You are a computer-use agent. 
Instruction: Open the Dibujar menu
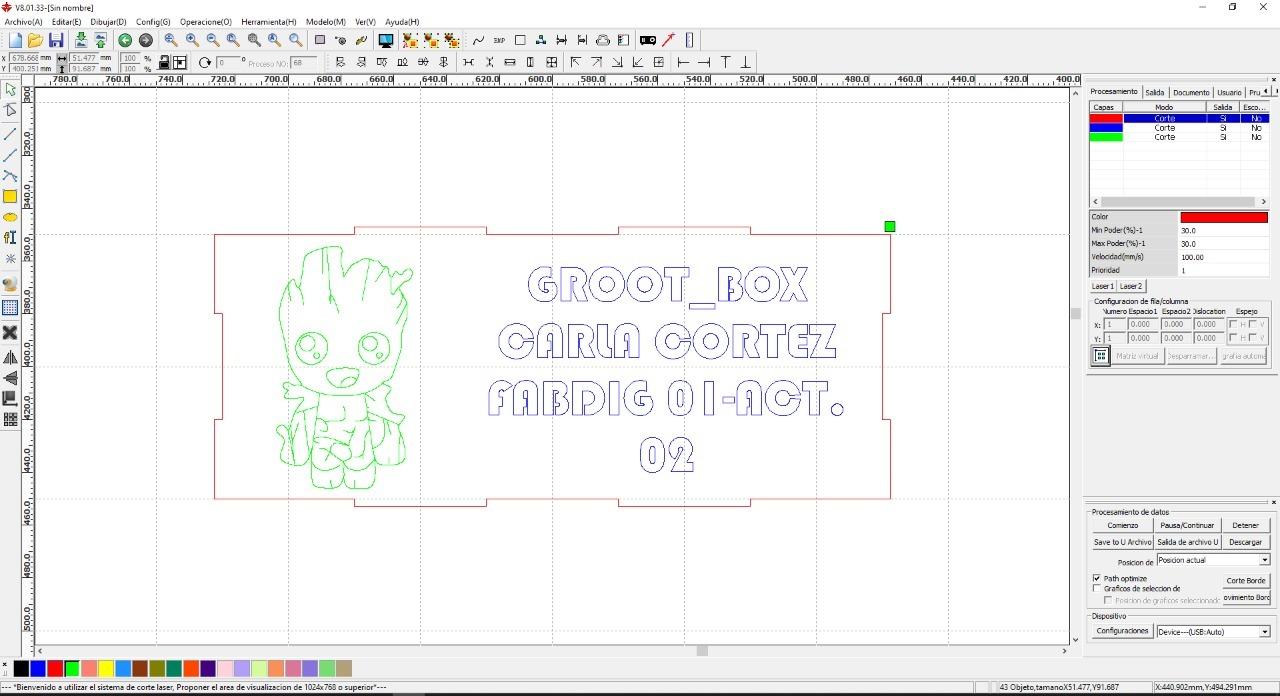click(x=108, y=21)
